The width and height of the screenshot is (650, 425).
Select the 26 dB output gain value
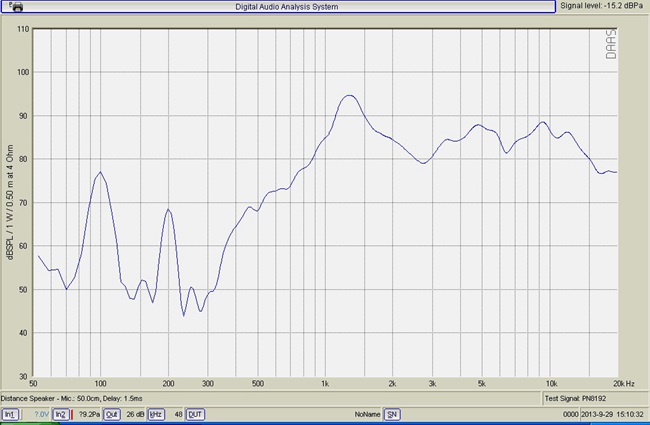pos(133,414)
